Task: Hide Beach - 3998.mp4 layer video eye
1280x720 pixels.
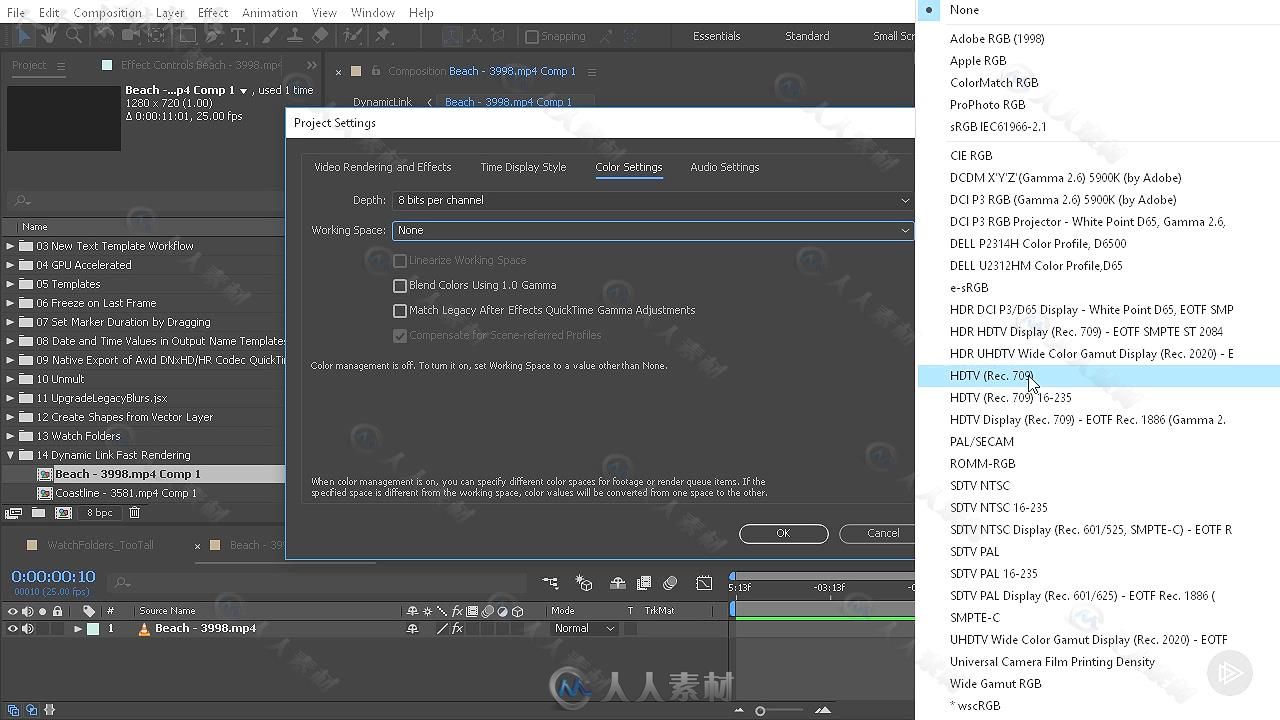Action: [13, 629]
